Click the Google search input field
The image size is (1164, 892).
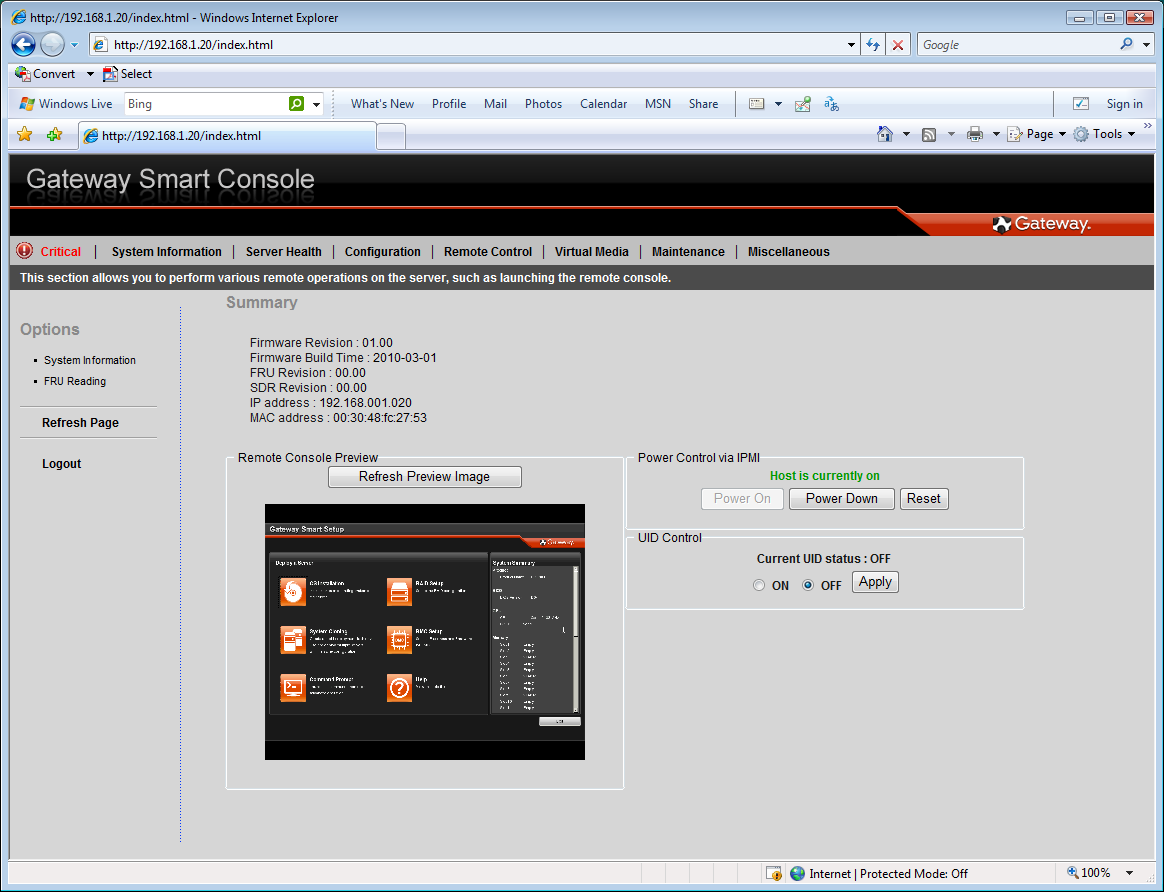click(1017, 45)
